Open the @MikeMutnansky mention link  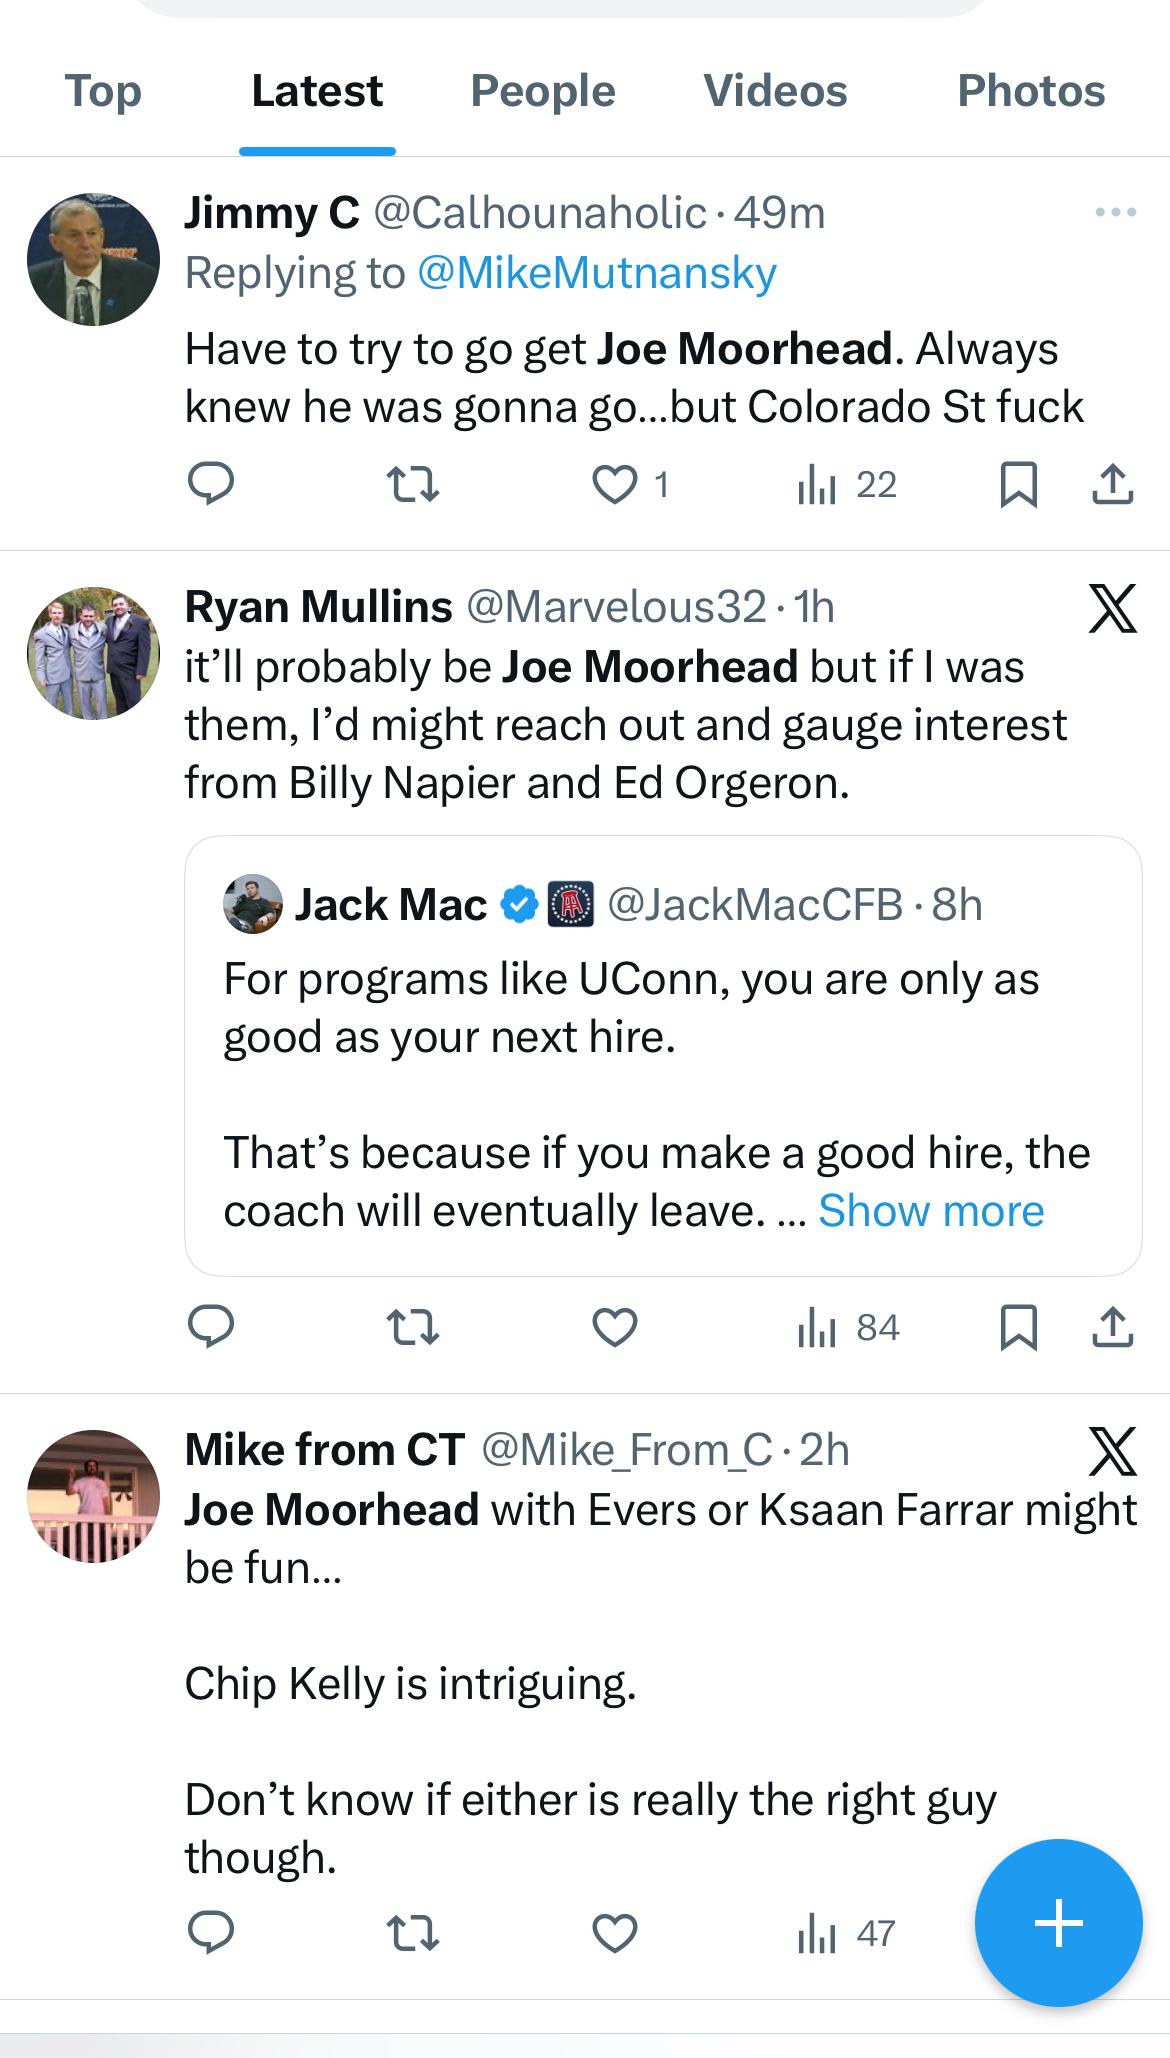pos(596,273)
